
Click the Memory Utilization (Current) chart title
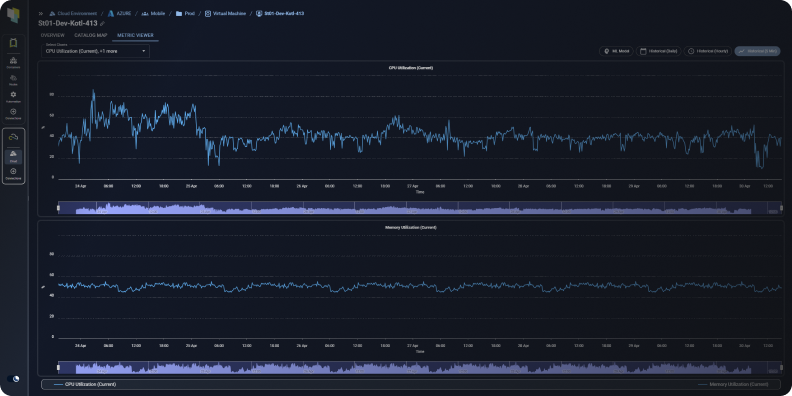coord(411,227)
